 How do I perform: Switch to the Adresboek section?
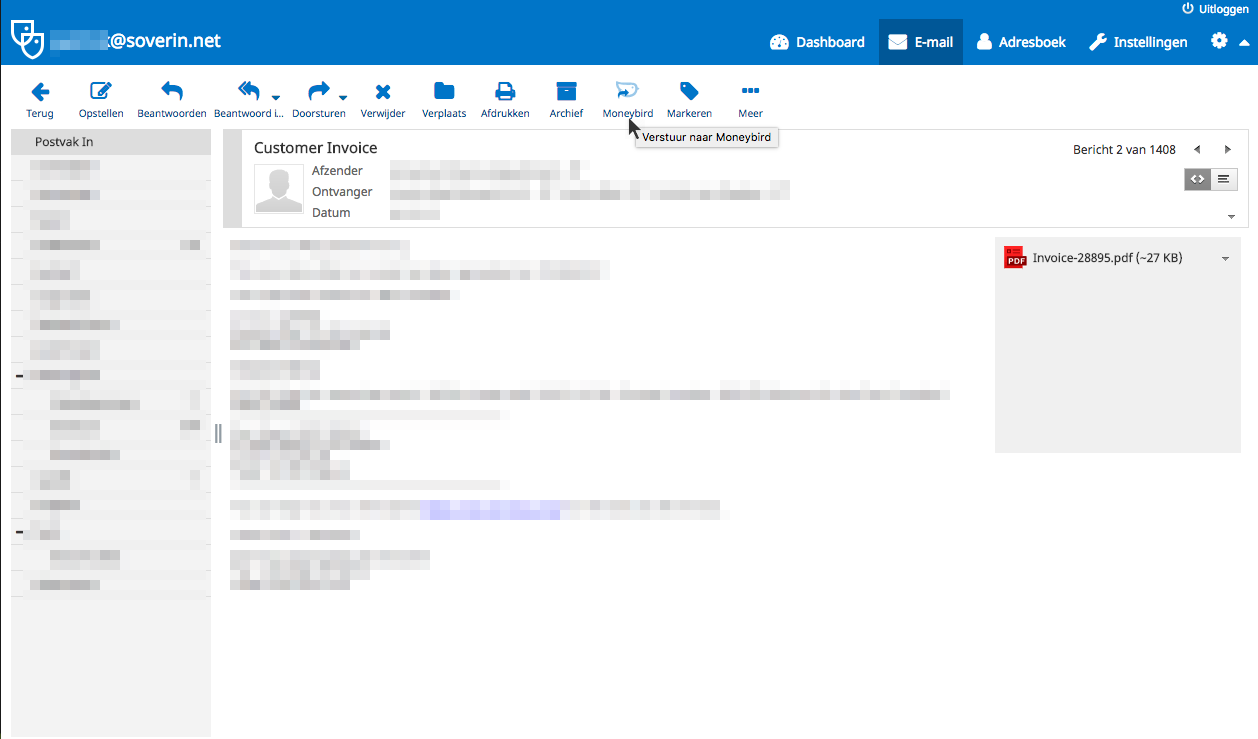1020,41
